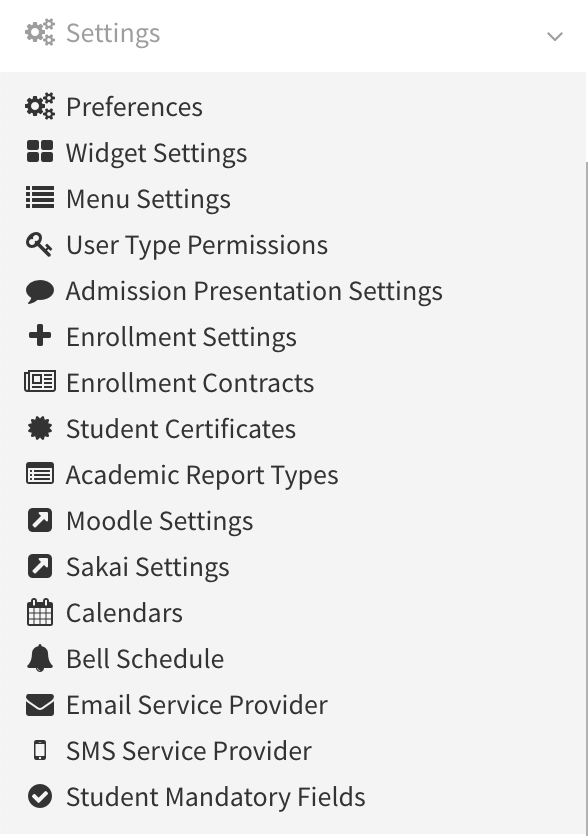Click the key icon for User Type Permissions
The image size is (588, 836).
(39, 245)
